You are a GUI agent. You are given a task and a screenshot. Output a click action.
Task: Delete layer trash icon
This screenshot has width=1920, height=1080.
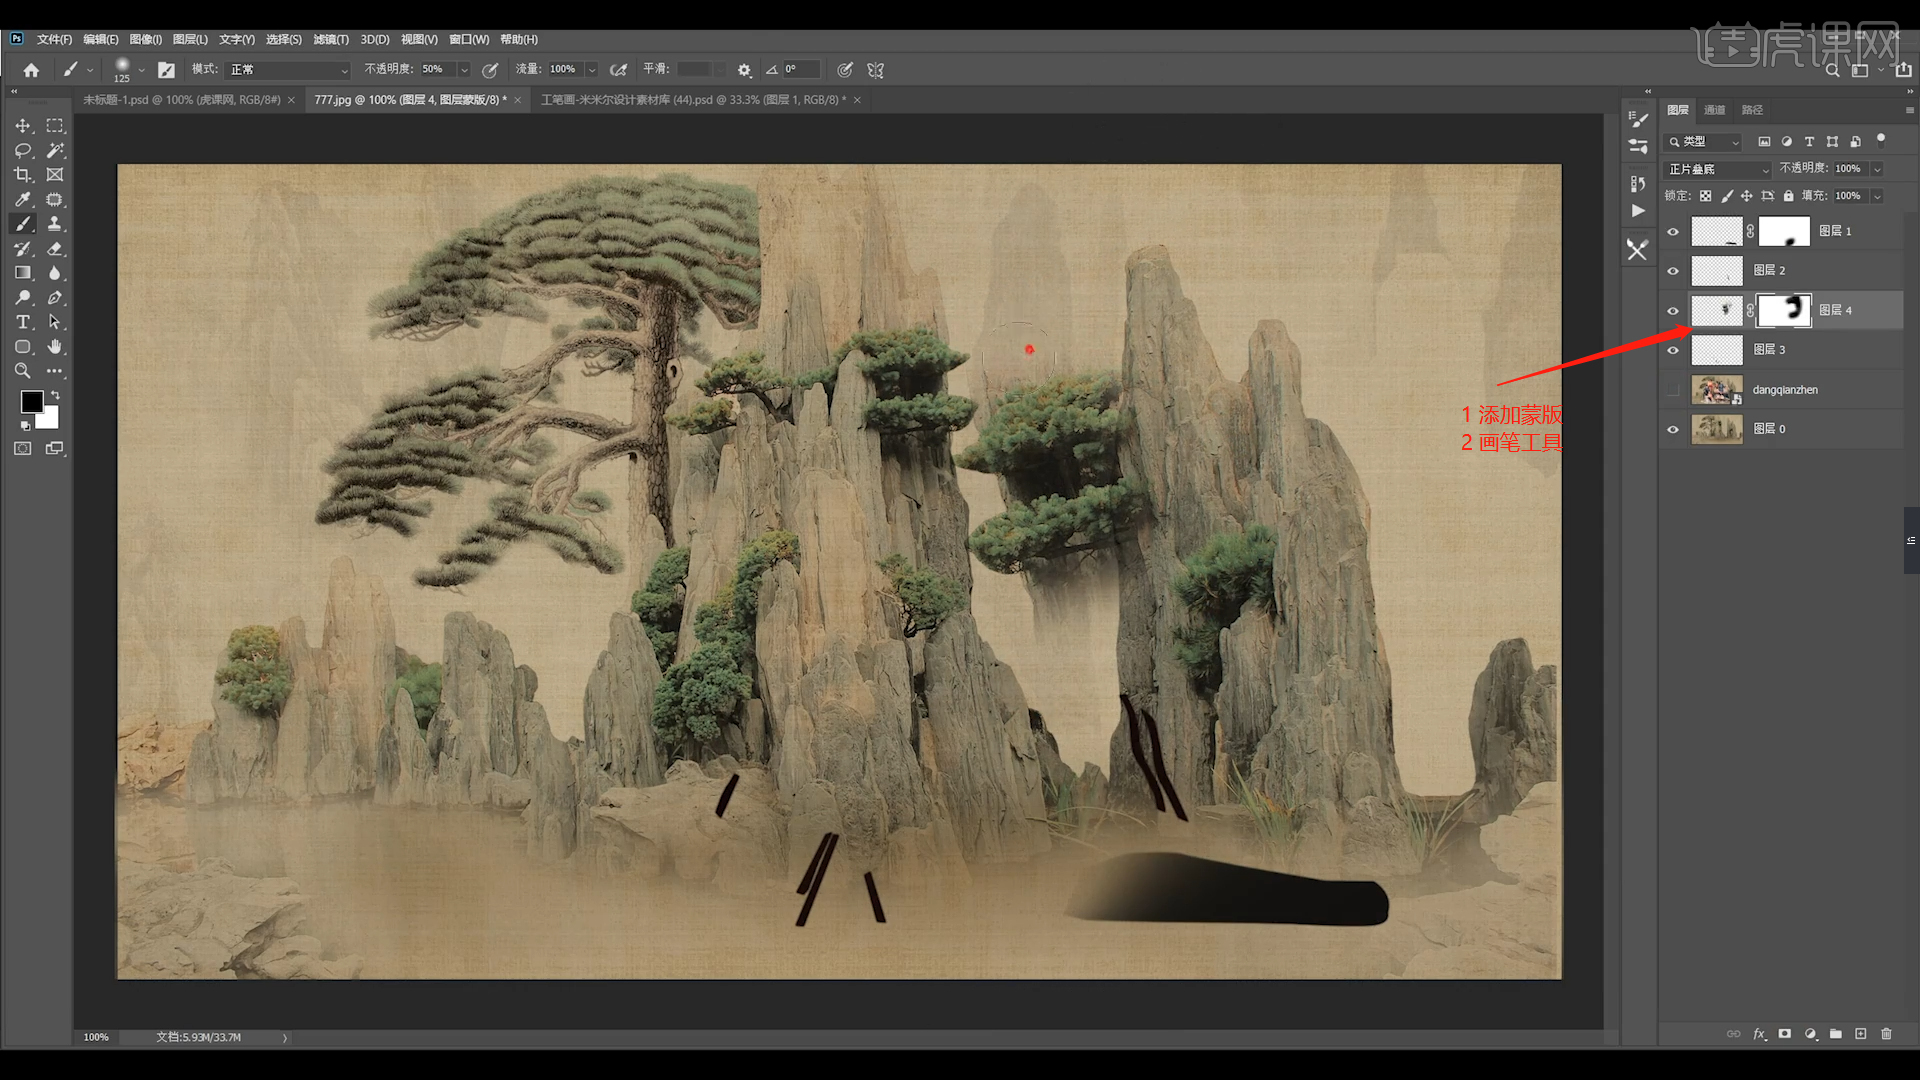pos(1887,1034)
